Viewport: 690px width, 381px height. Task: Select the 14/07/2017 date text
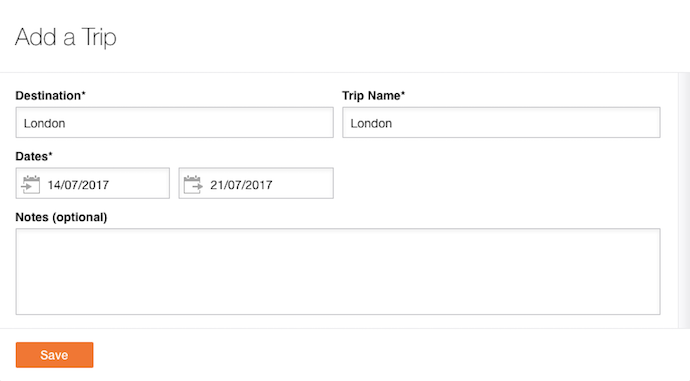click(x=78, y=185)
